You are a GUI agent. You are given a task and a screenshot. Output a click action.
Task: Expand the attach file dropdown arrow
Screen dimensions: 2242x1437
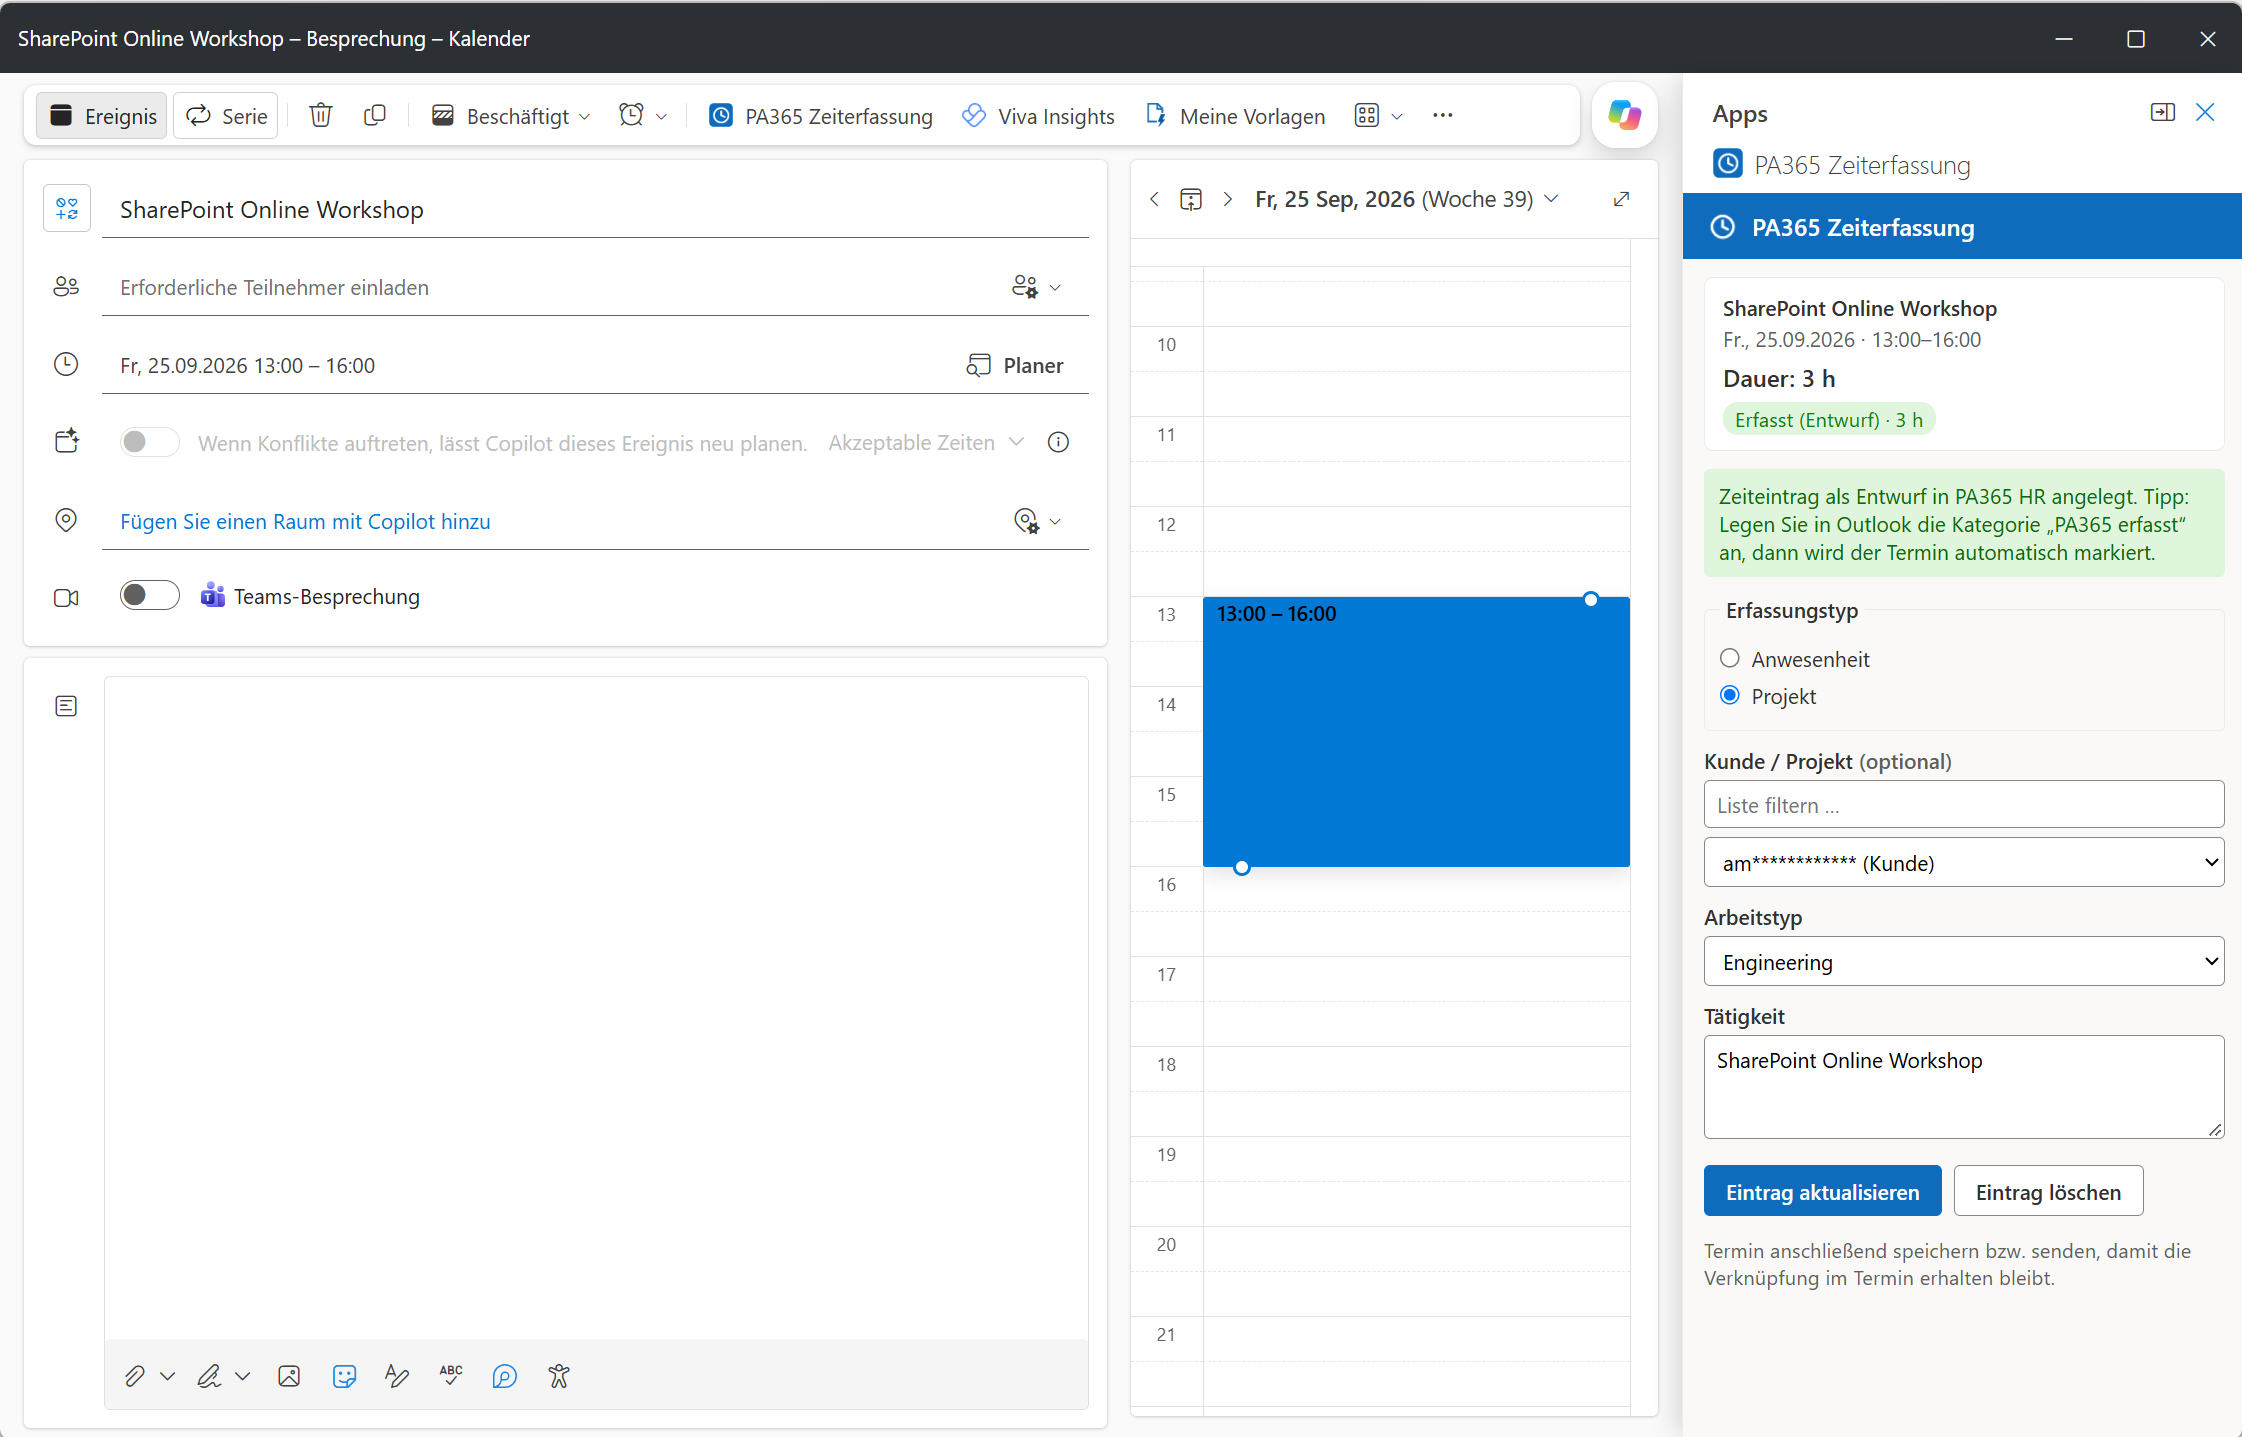pos(168,1377)
